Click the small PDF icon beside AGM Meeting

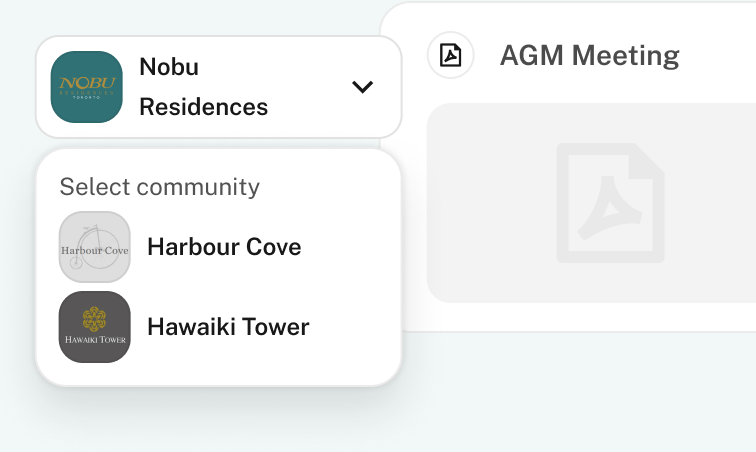point(451,55)
